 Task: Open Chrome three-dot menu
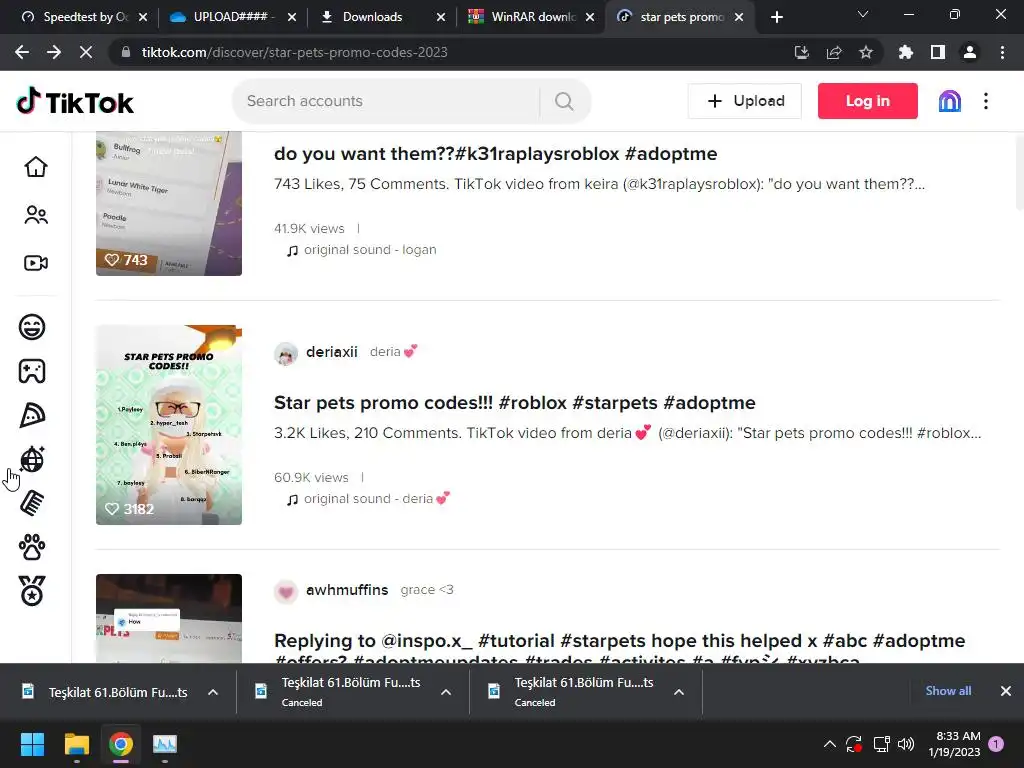pos(1002,52)
